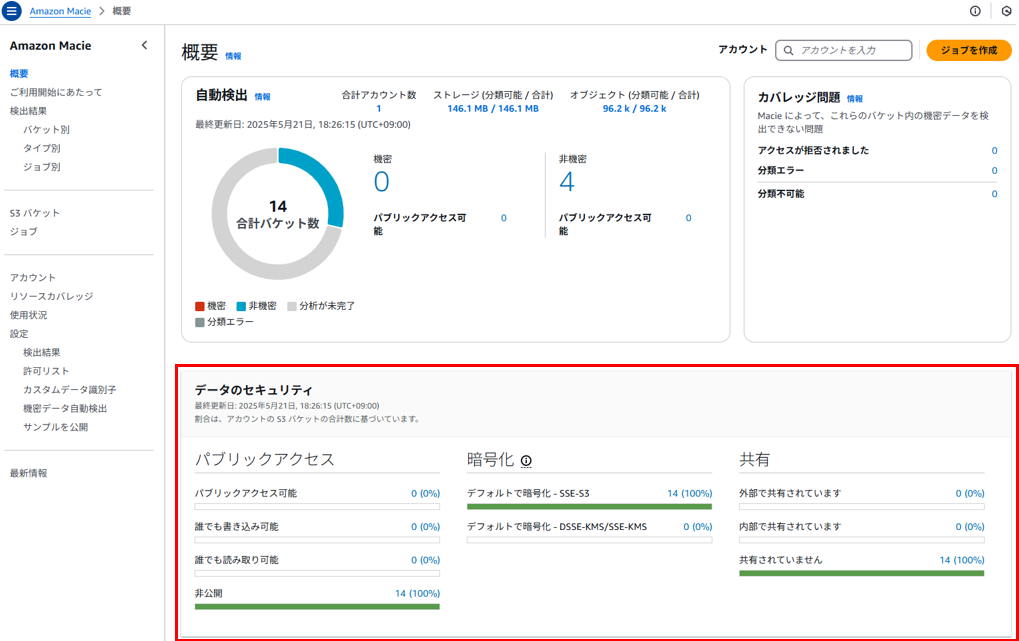Click the 非機密 bucket count 4
Screen dimensions: 1019x641
coord(567,181)
